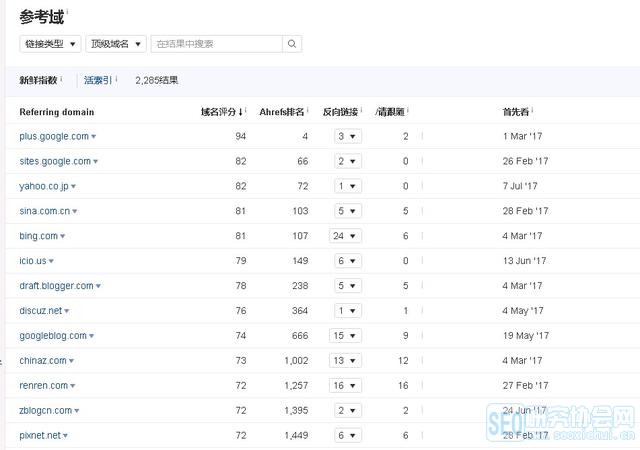Screen dimensions: 640x450
Task: Open yahoo.co.jp domain link
Action: click(44, 186)
